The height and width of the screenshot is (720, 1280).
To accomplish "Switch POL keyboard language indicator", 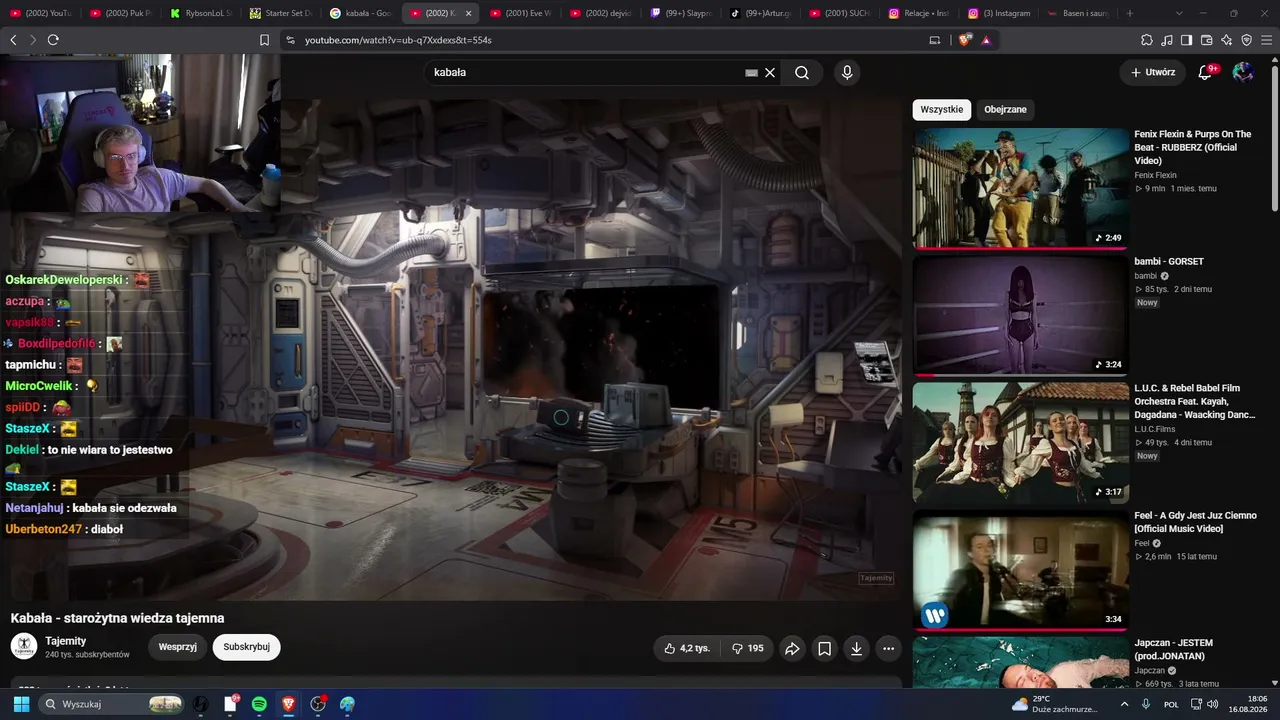I will (x=1171, y=704).
